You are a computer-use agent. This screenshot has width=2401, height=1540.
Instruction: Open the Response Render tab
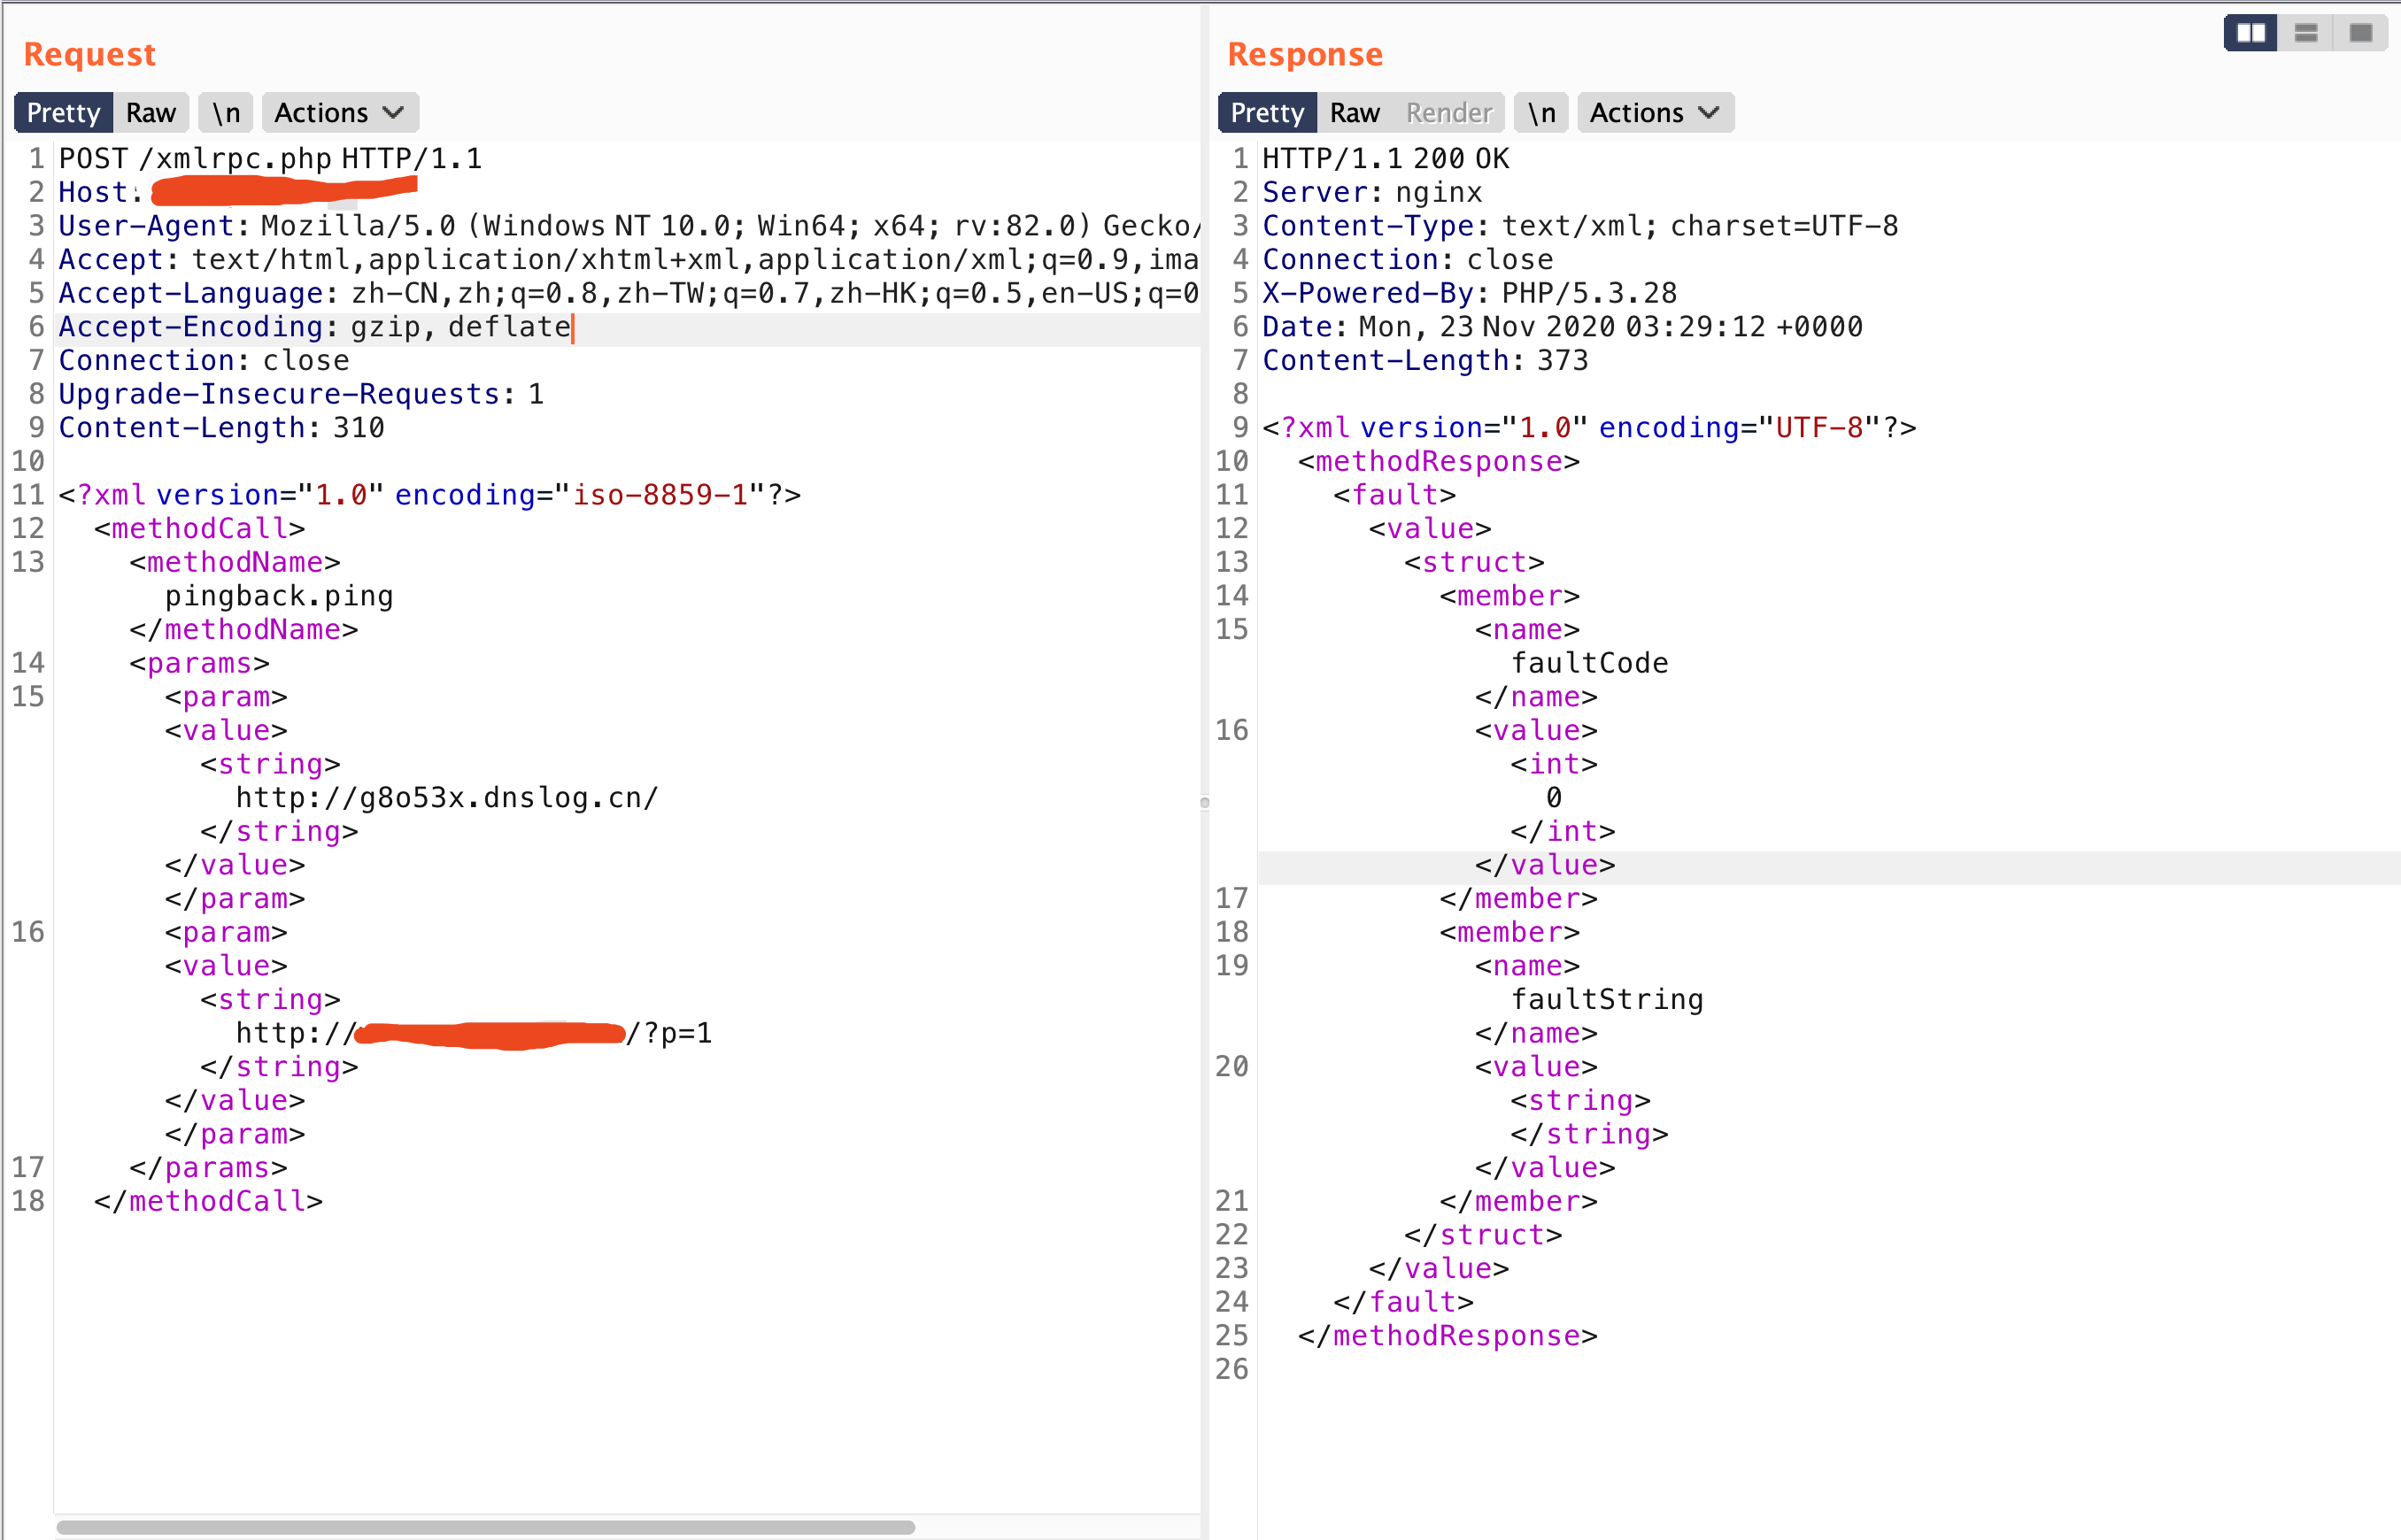tap(1449, 113)
